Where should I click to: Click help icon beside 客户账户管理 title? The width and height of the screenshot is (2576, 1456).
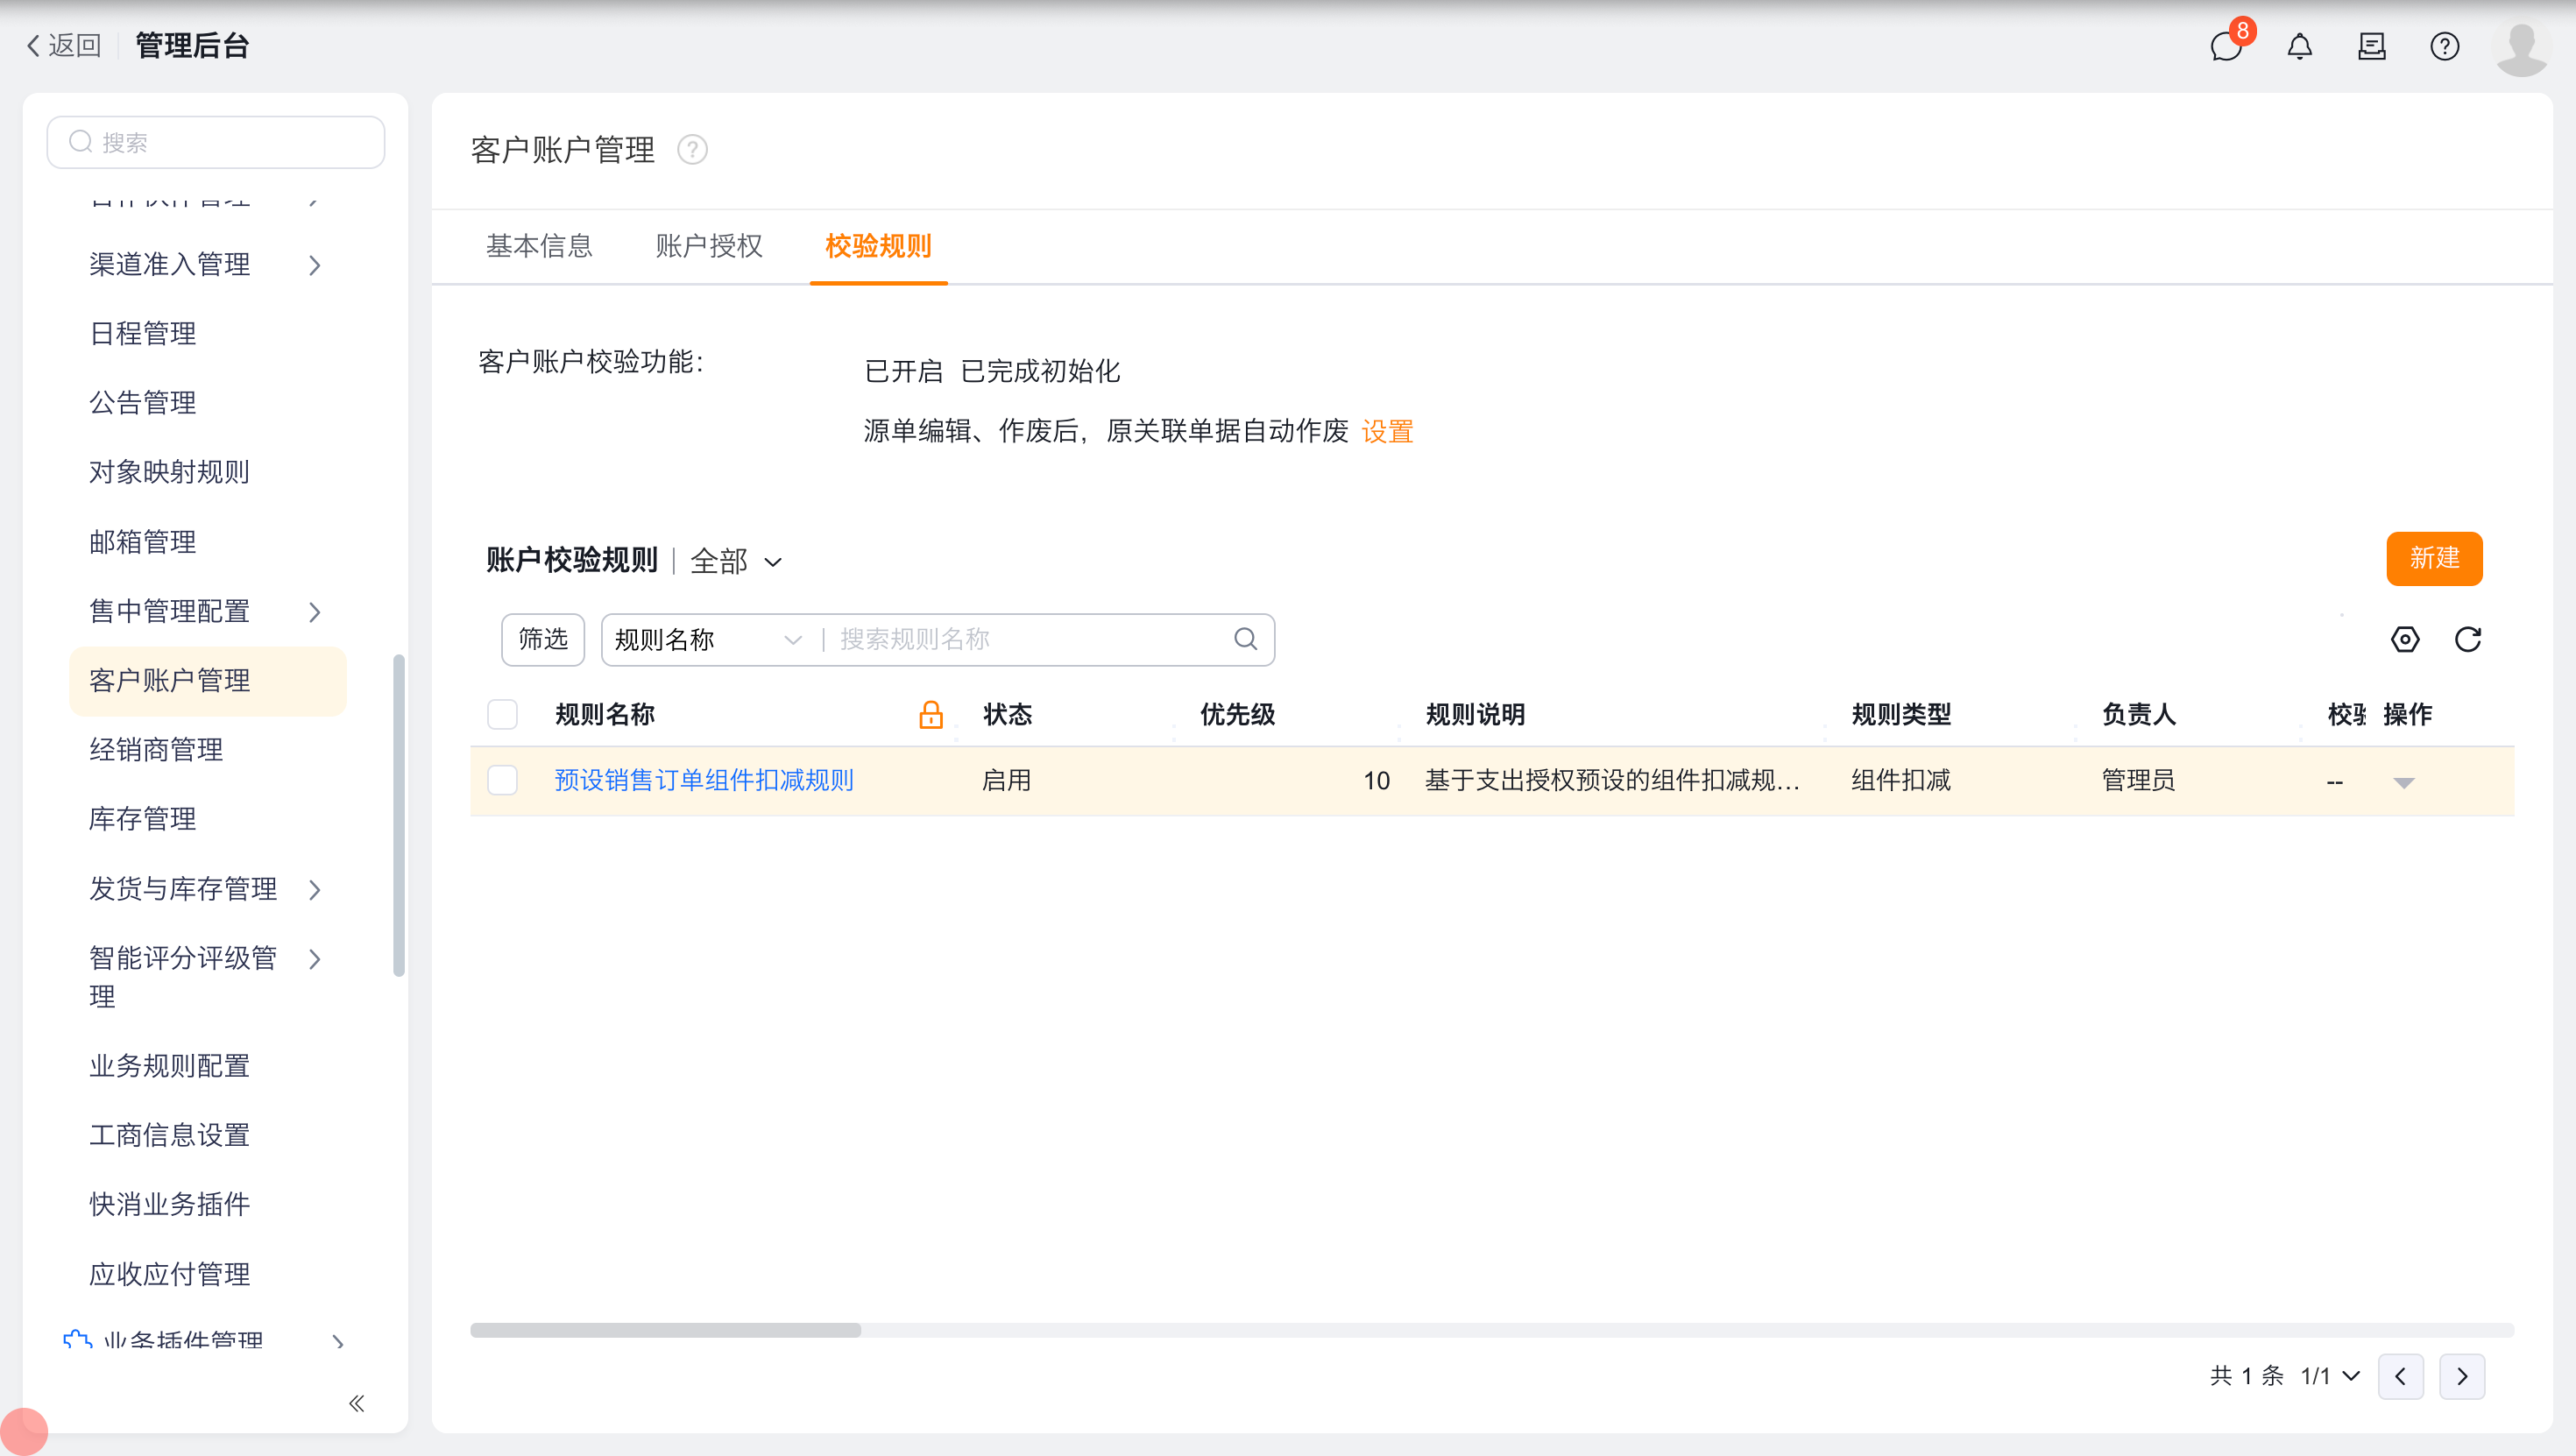click(x=692, y=150)
